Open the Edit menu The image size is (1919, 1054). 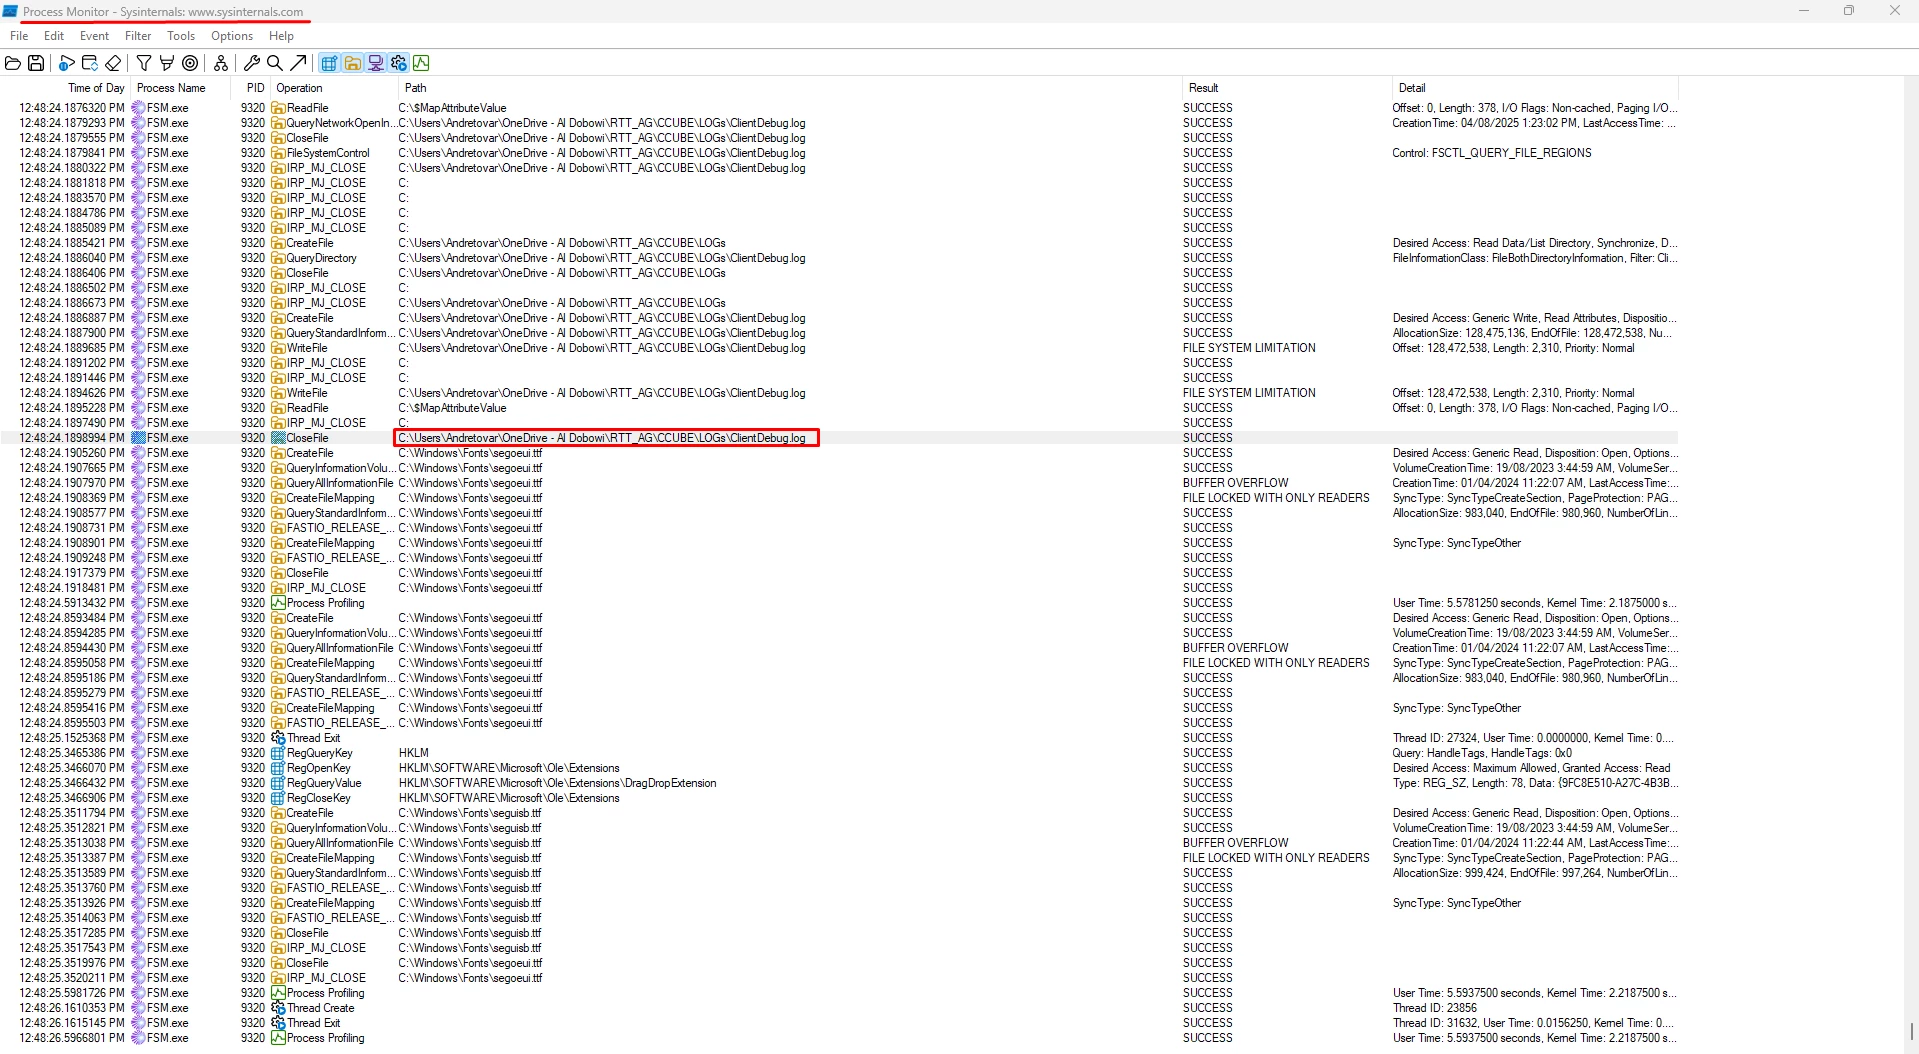point(54,36)
